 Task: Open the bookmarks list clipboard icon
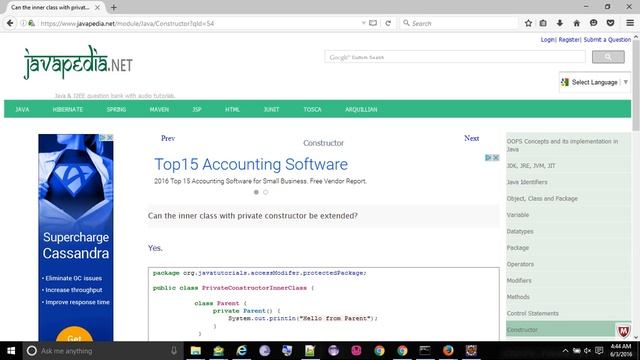pos(543,23)
